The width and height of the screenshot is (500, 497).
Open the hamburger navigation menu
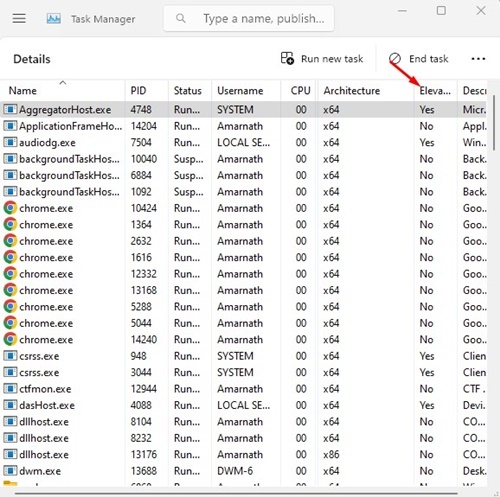click(19, 18)
